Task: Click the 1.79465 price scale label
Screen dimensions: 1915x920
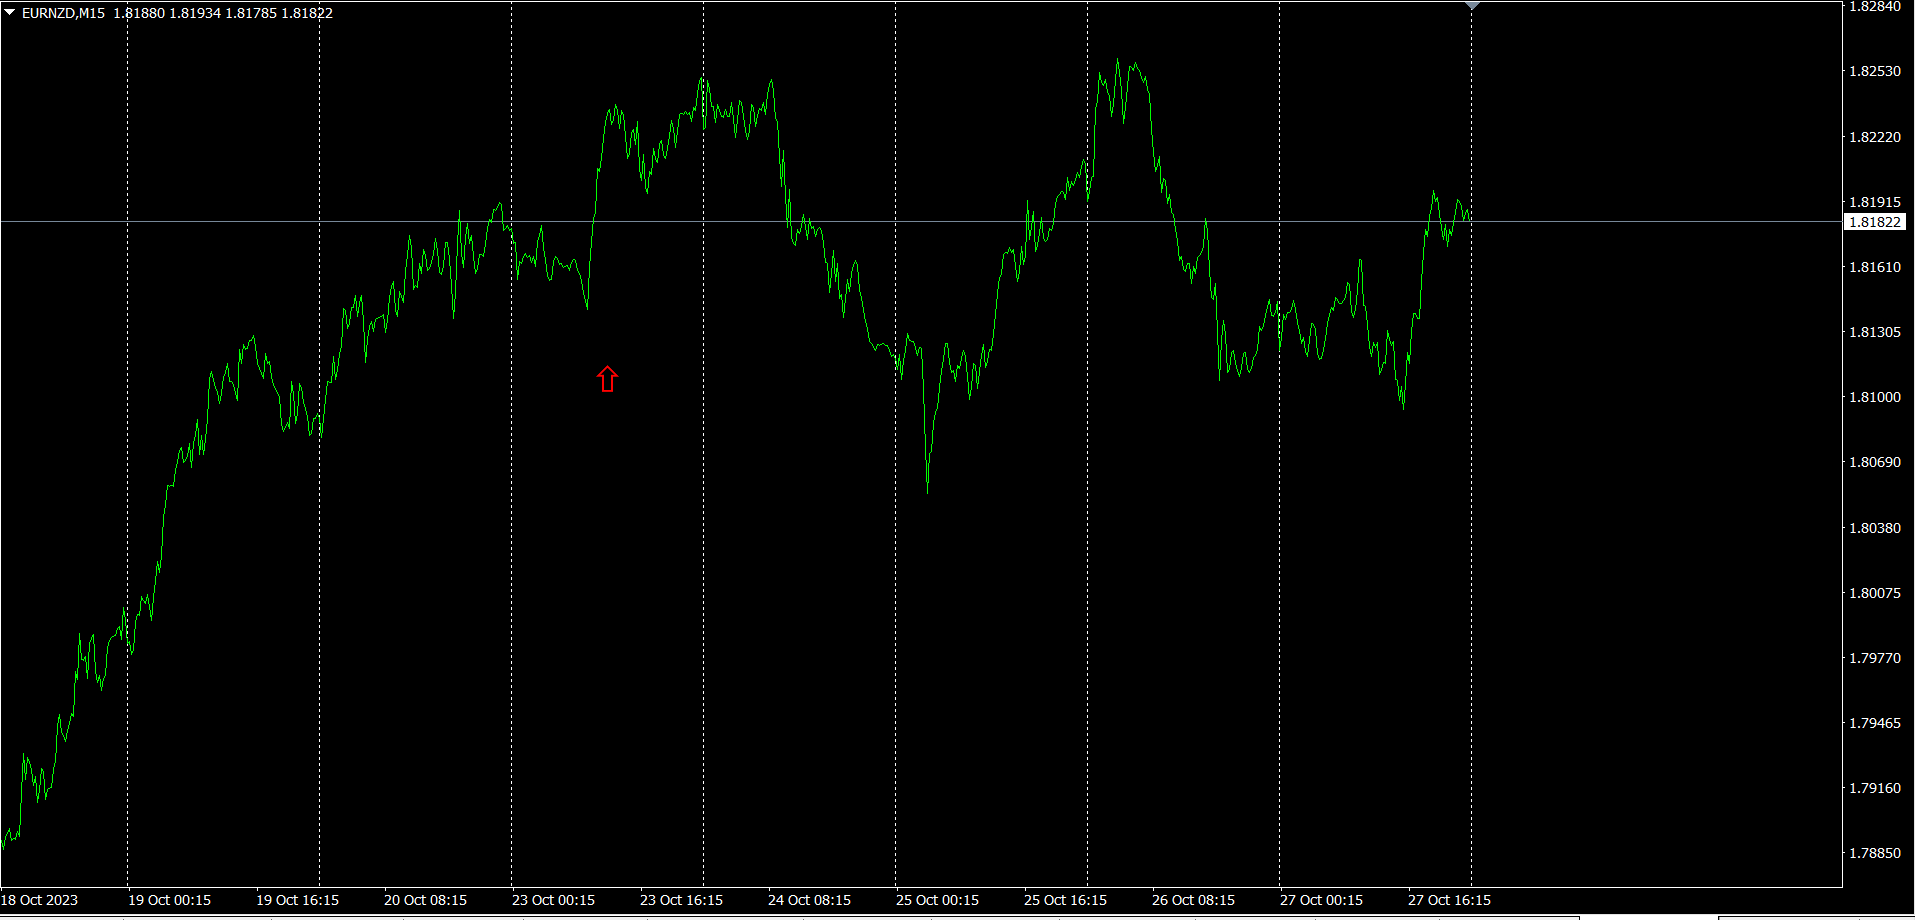Action: pyautogui.click(x=1875, y=723)
